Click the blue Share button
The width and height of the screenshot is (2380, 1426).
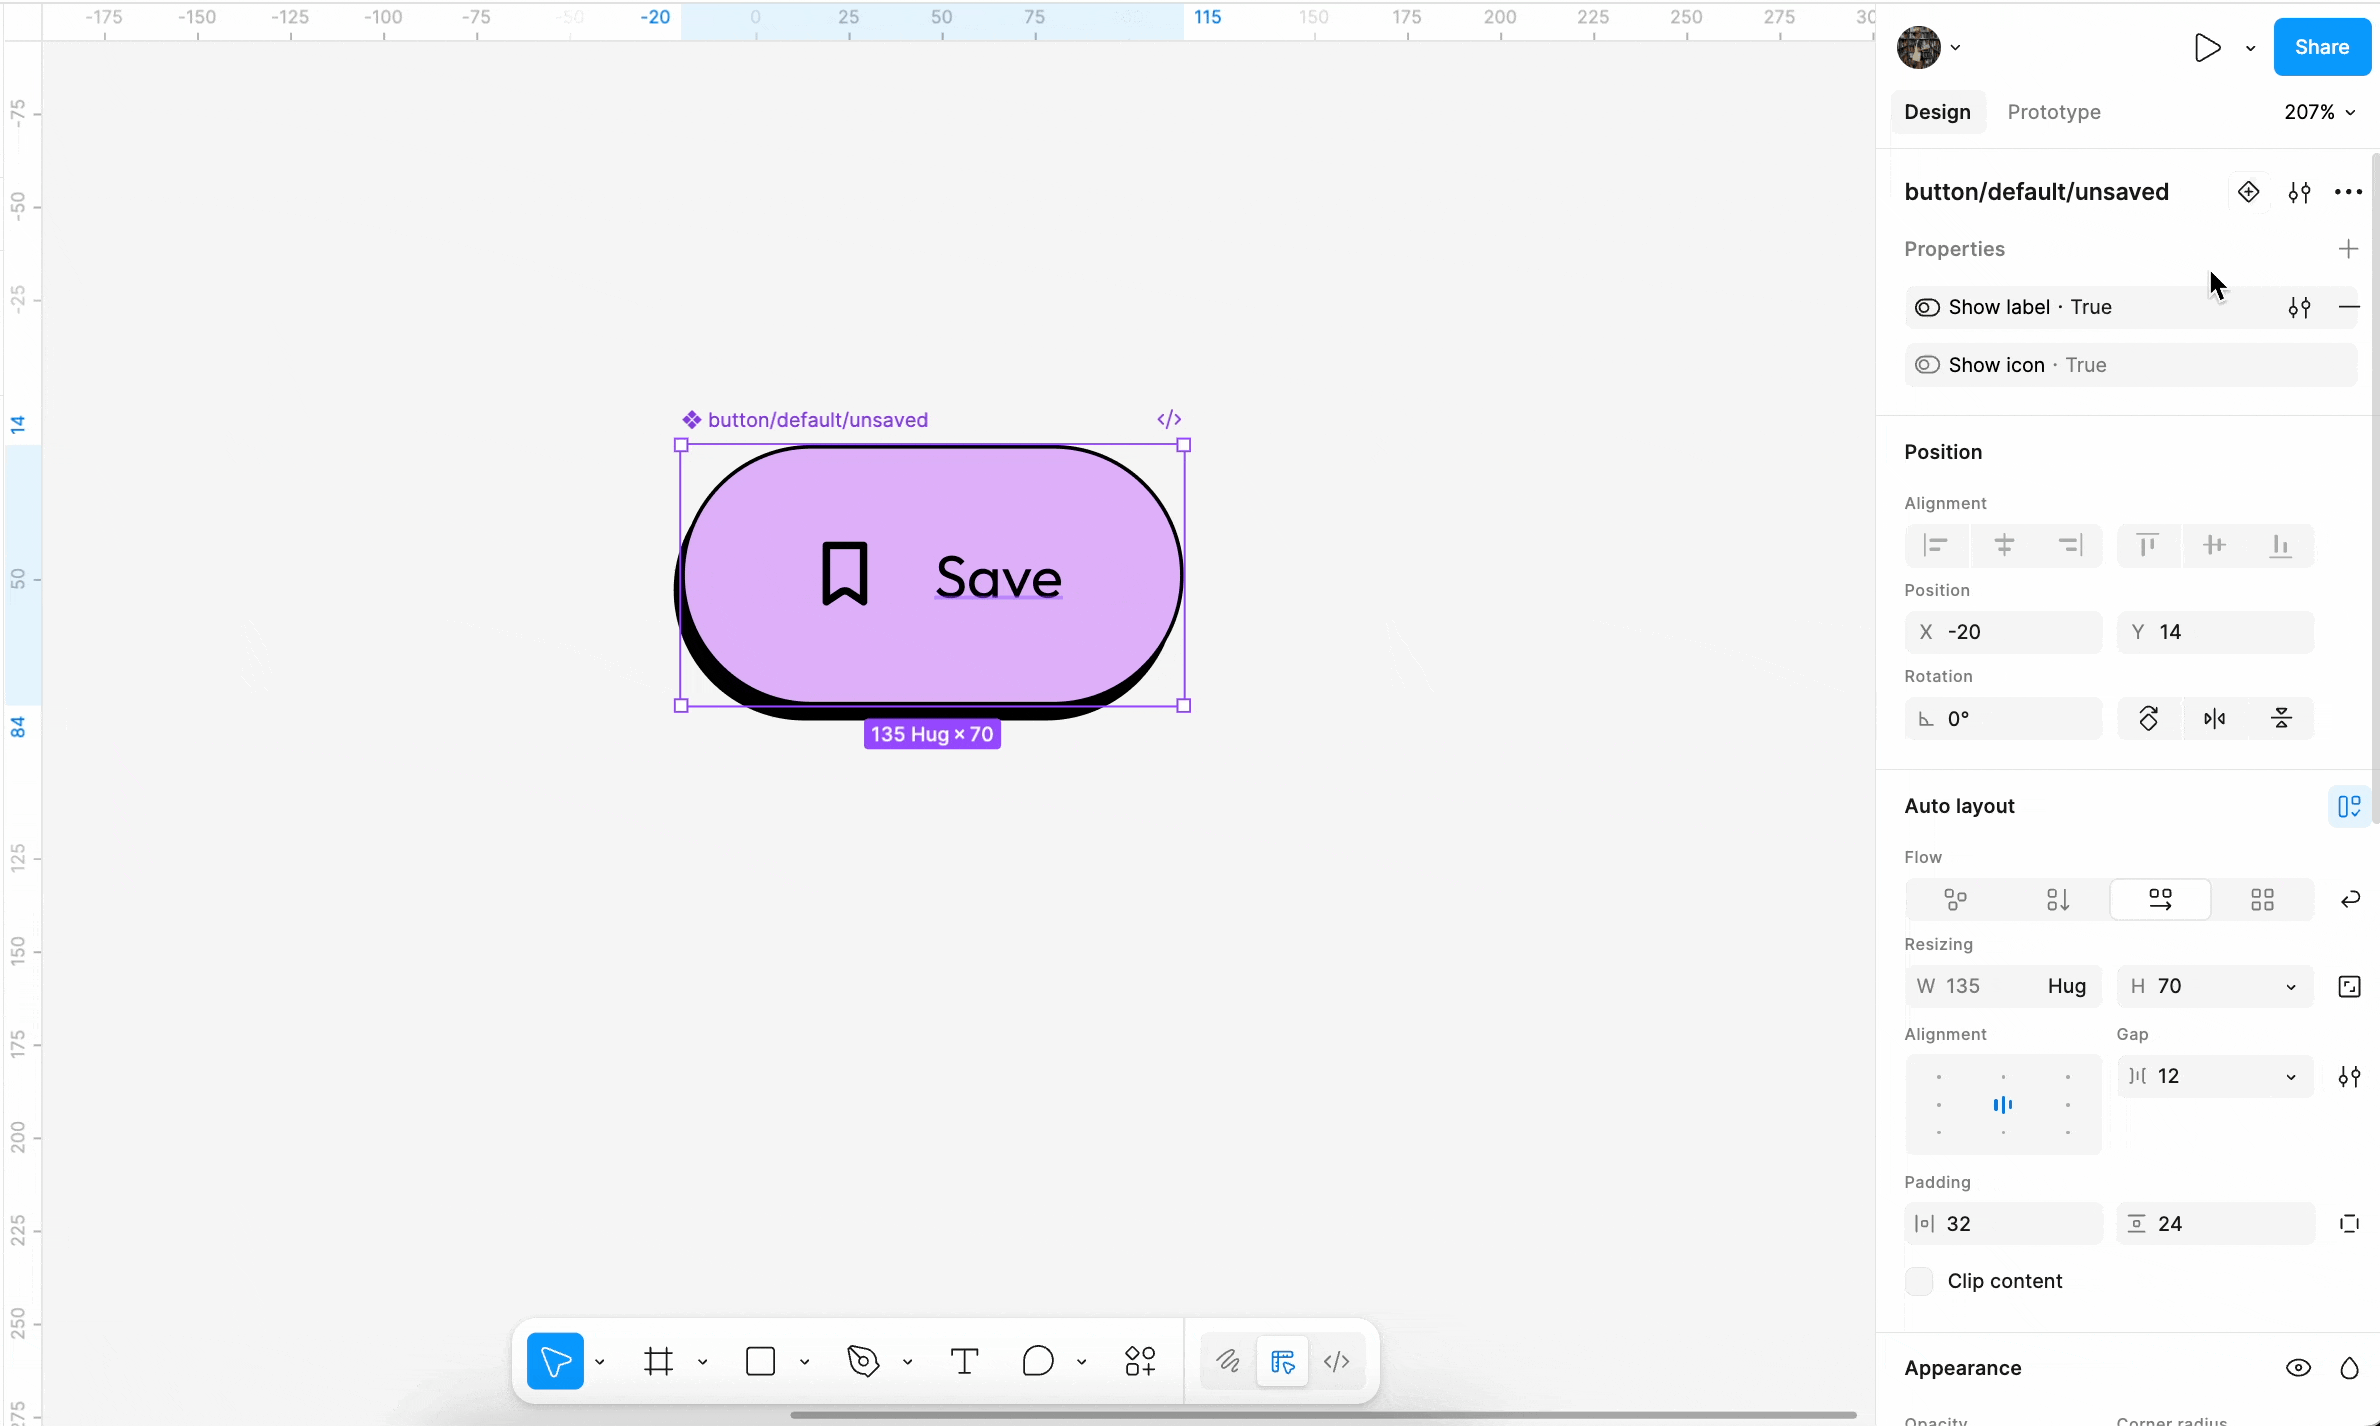(2321, 47)
